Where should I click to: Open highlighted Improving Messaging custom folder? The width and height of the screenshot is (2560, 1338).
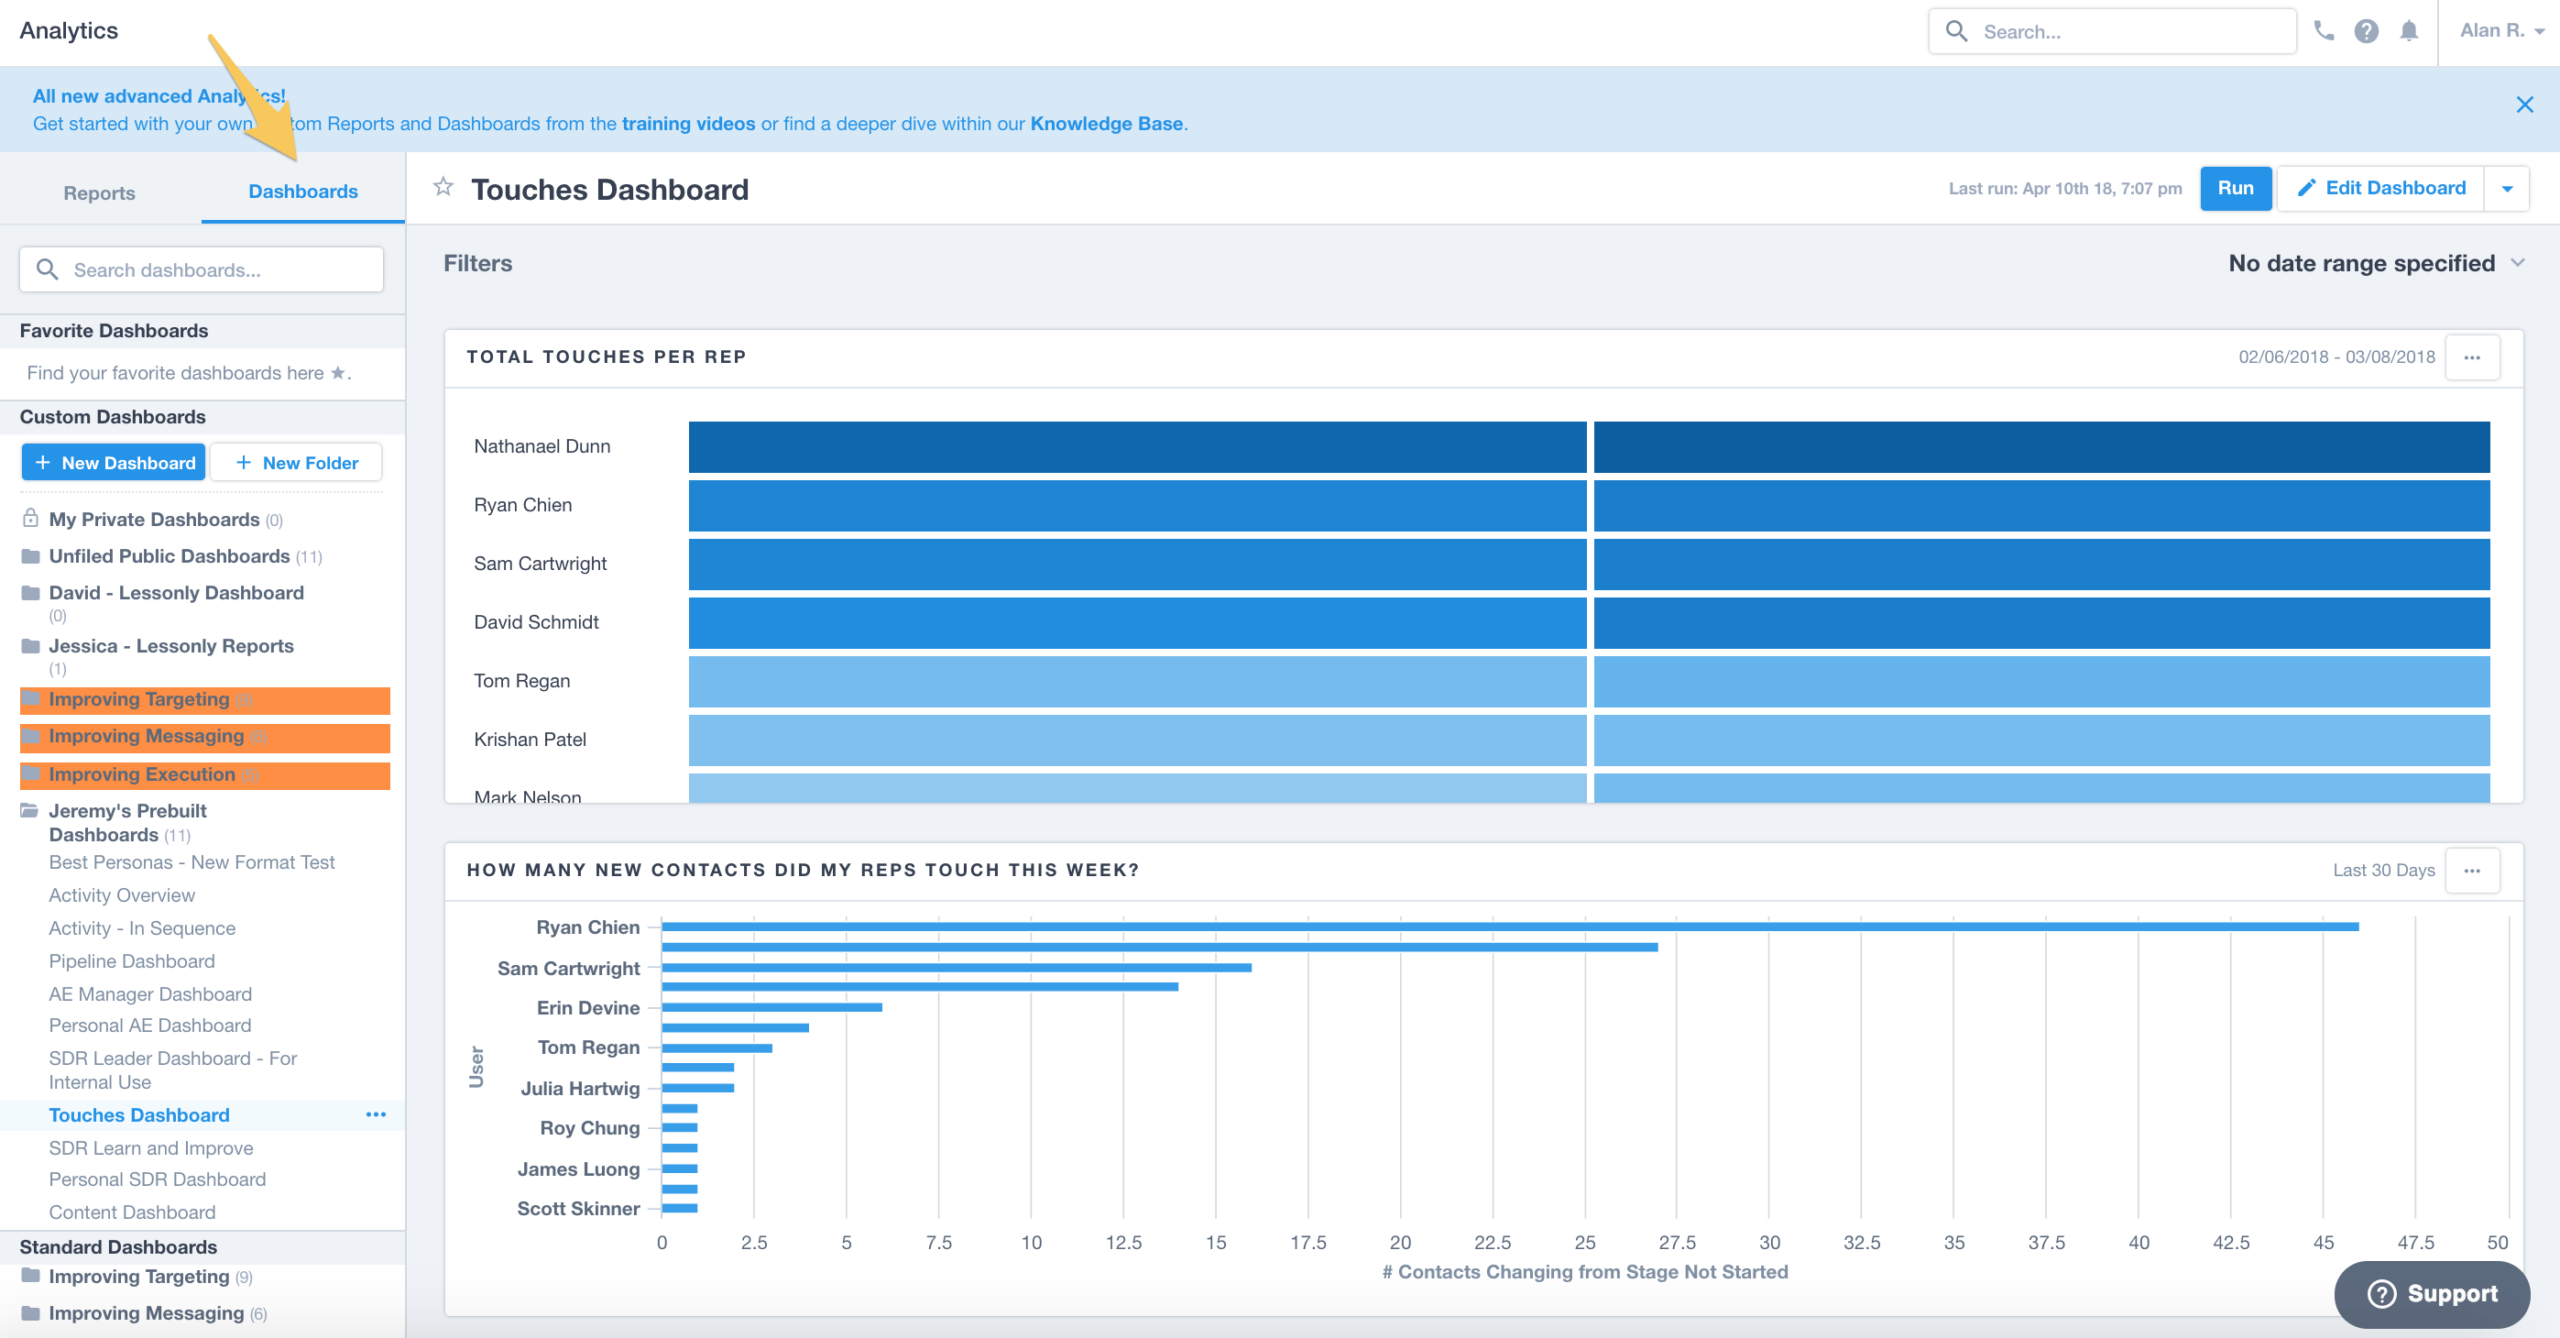[x=205, y=737]
